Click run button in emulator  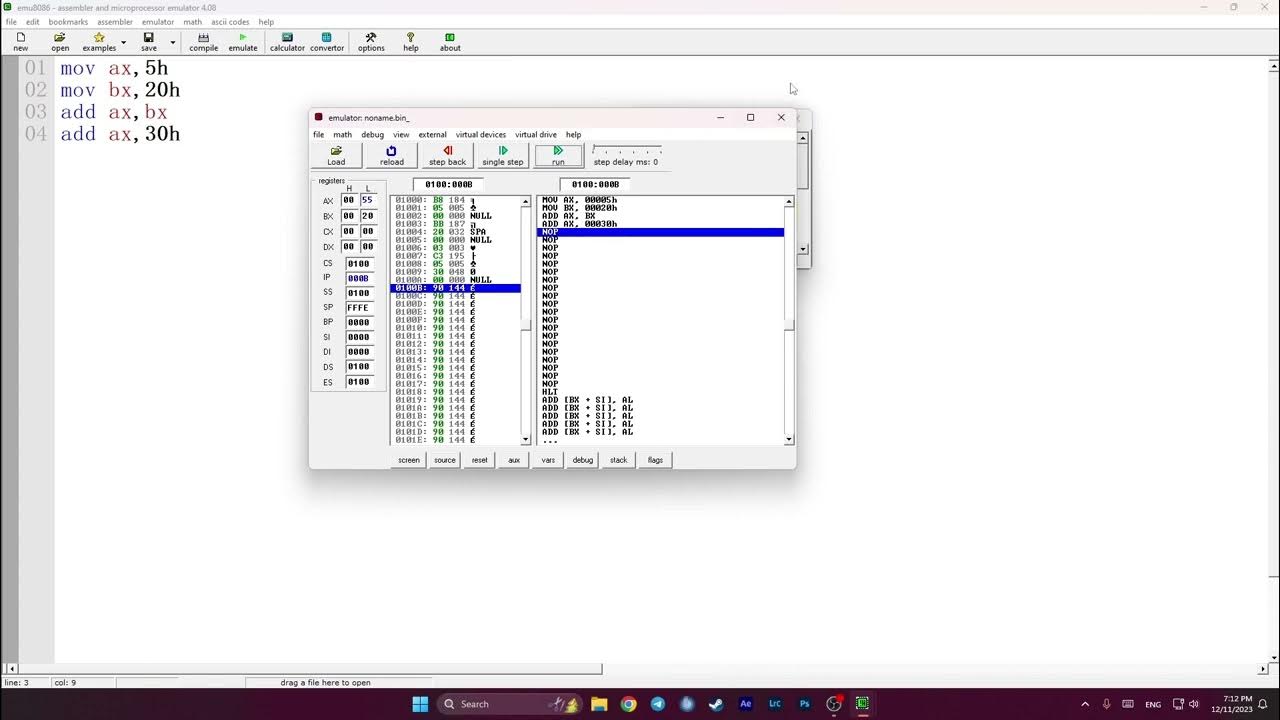(x=558, y=155)
